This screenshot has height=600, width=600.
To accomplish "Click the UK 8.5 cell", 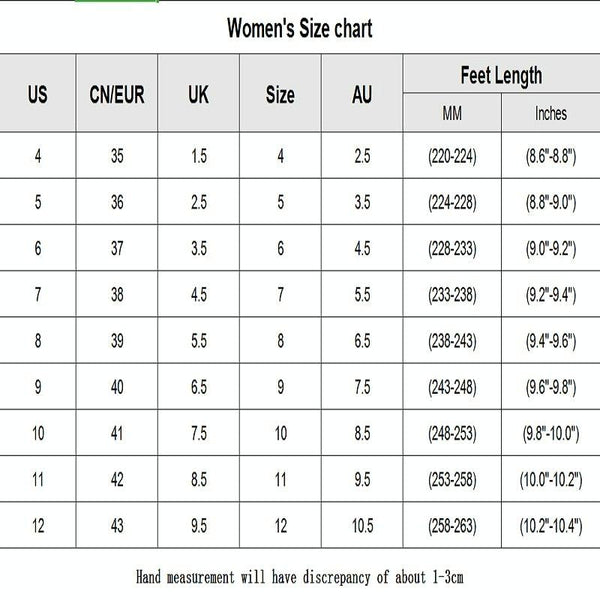I will (198, 479).
